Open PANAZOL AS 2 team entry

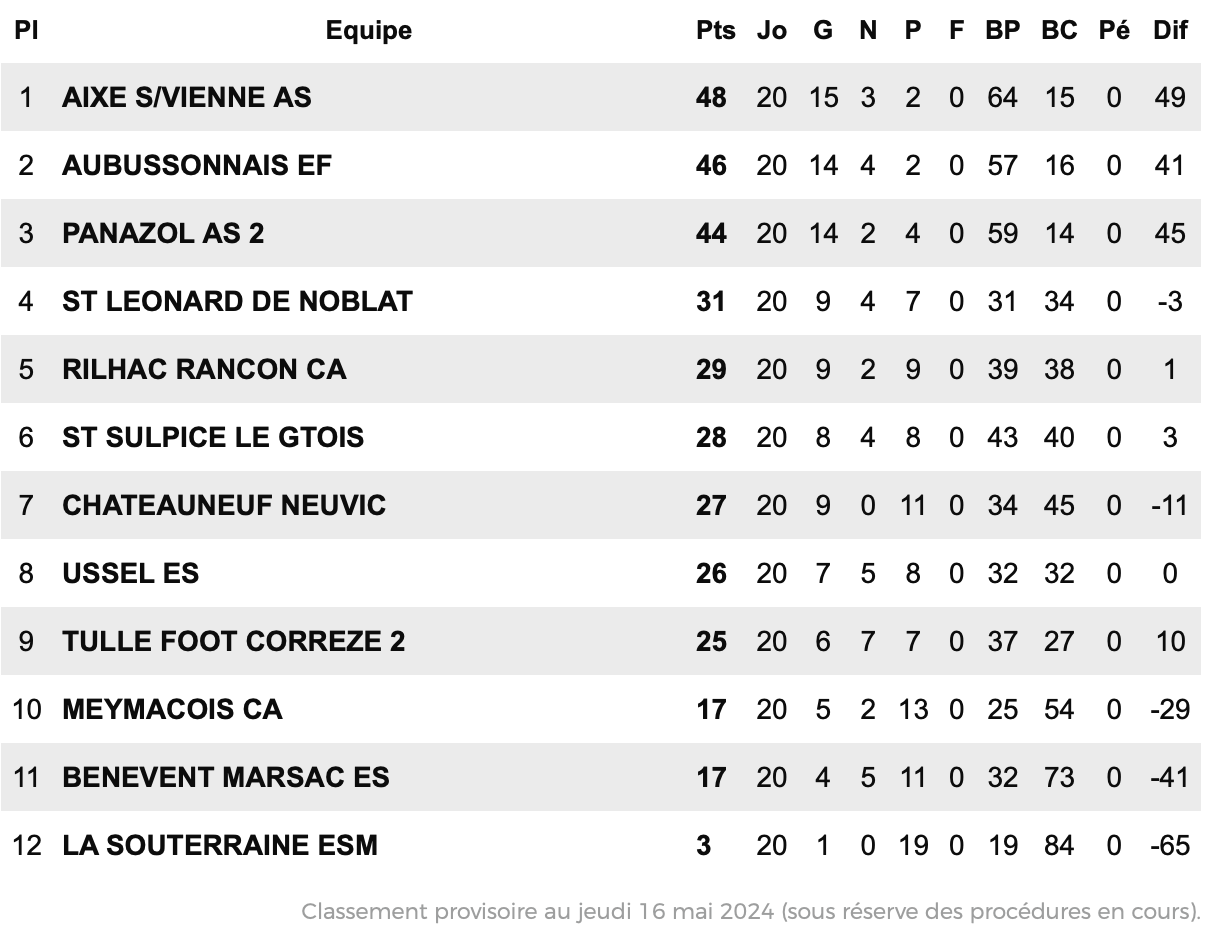[x=163, y=233]
